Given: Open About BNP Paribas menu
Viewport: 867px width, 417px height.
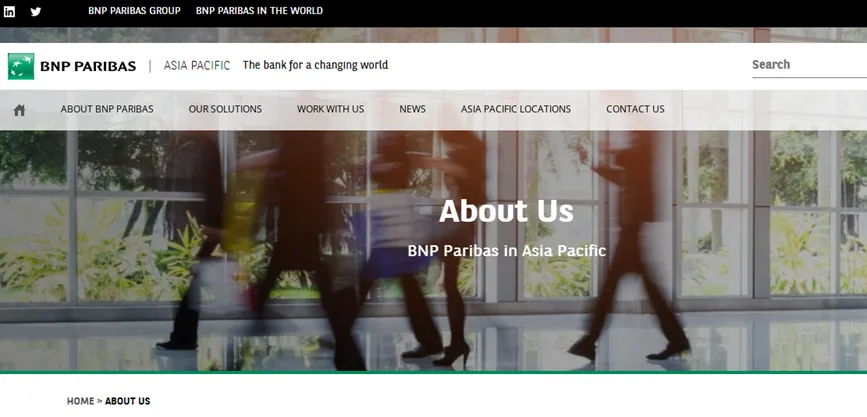Looking at the screenshot, I should (107, 109).
